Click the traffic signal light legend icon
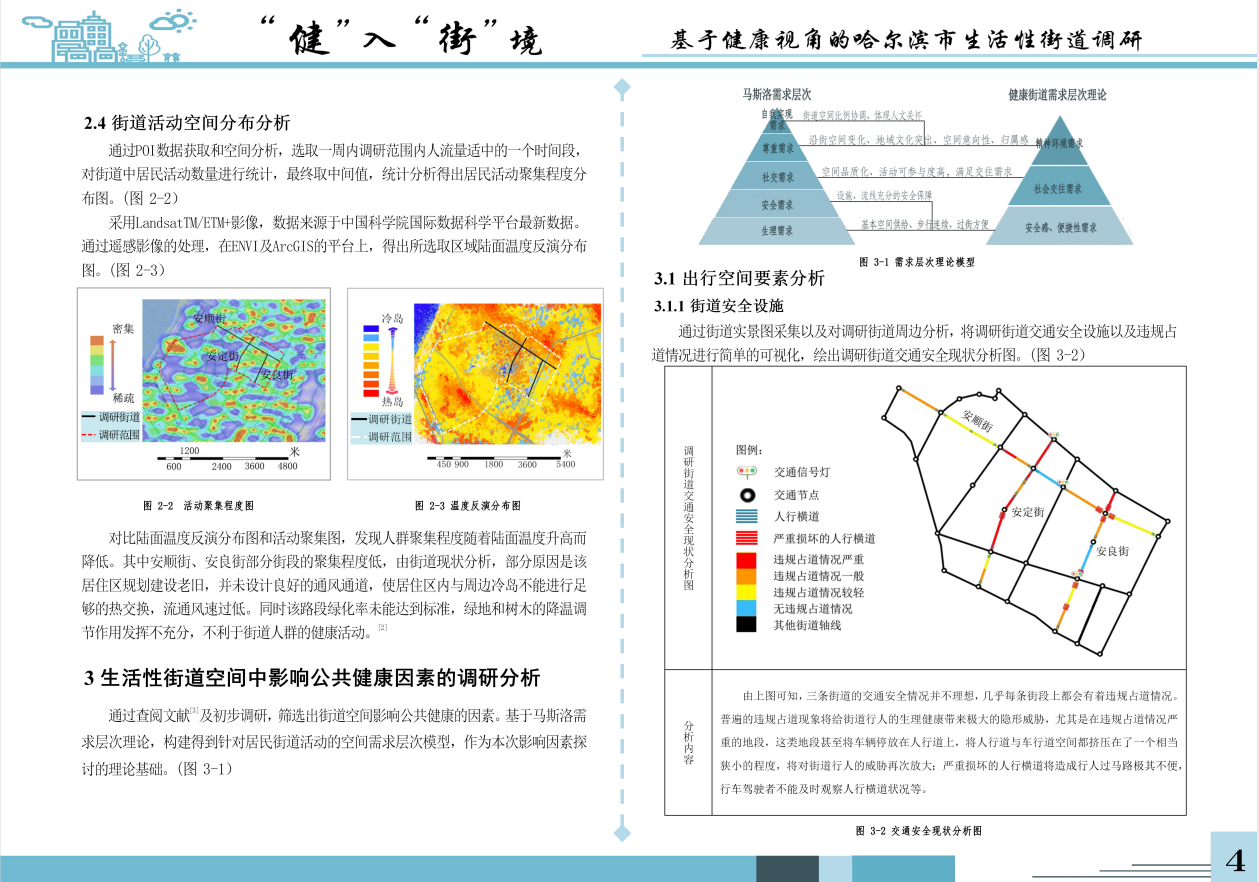The image size is (1259, 882). [x=746, y=472]
